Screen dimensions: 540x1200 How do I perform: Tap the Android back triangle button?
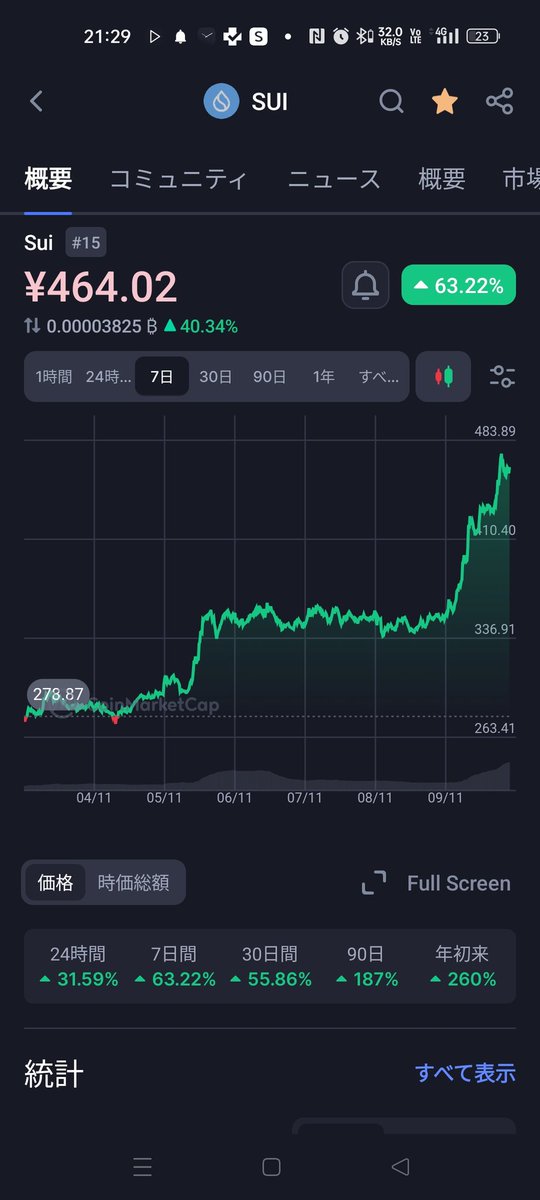(x=400, y=1166)
